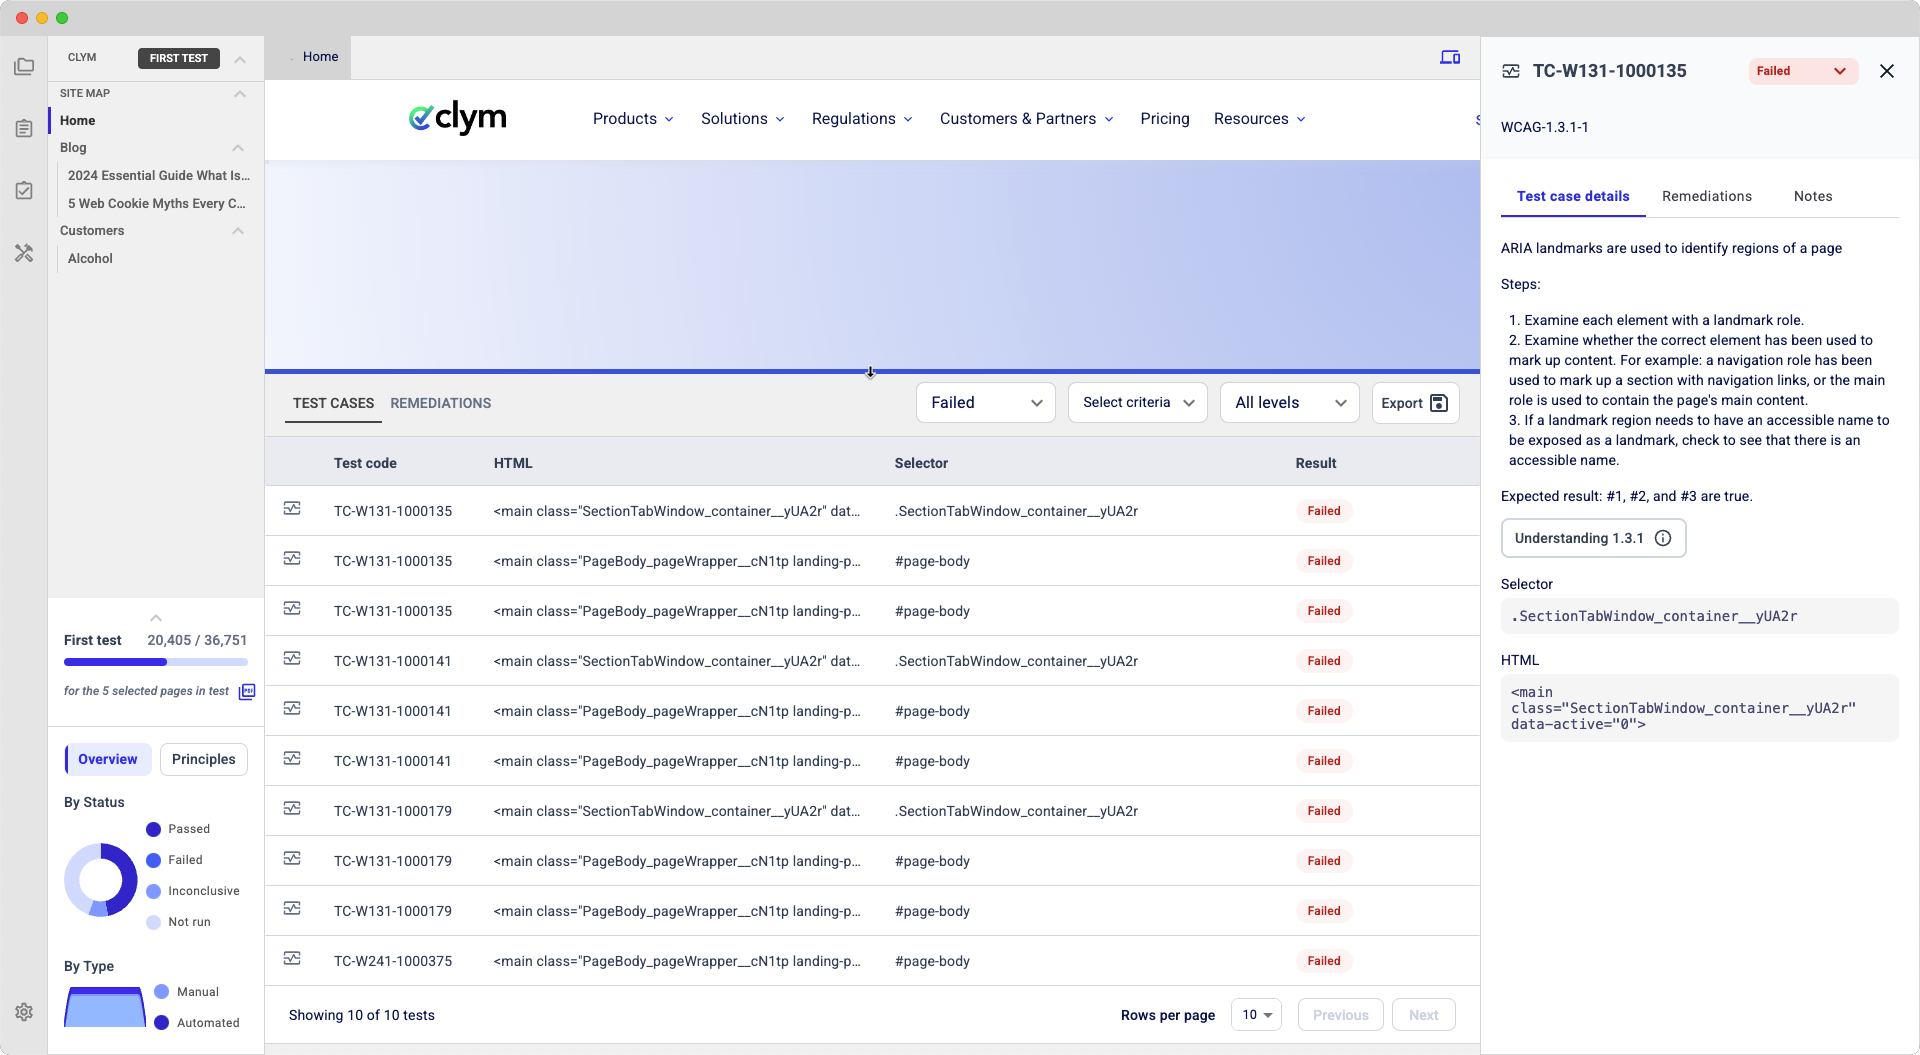The height and width of the screenshot is (1055, 1920).
Task: Open the checklist tasks icon in left rail
Action: tap(24, 191)
